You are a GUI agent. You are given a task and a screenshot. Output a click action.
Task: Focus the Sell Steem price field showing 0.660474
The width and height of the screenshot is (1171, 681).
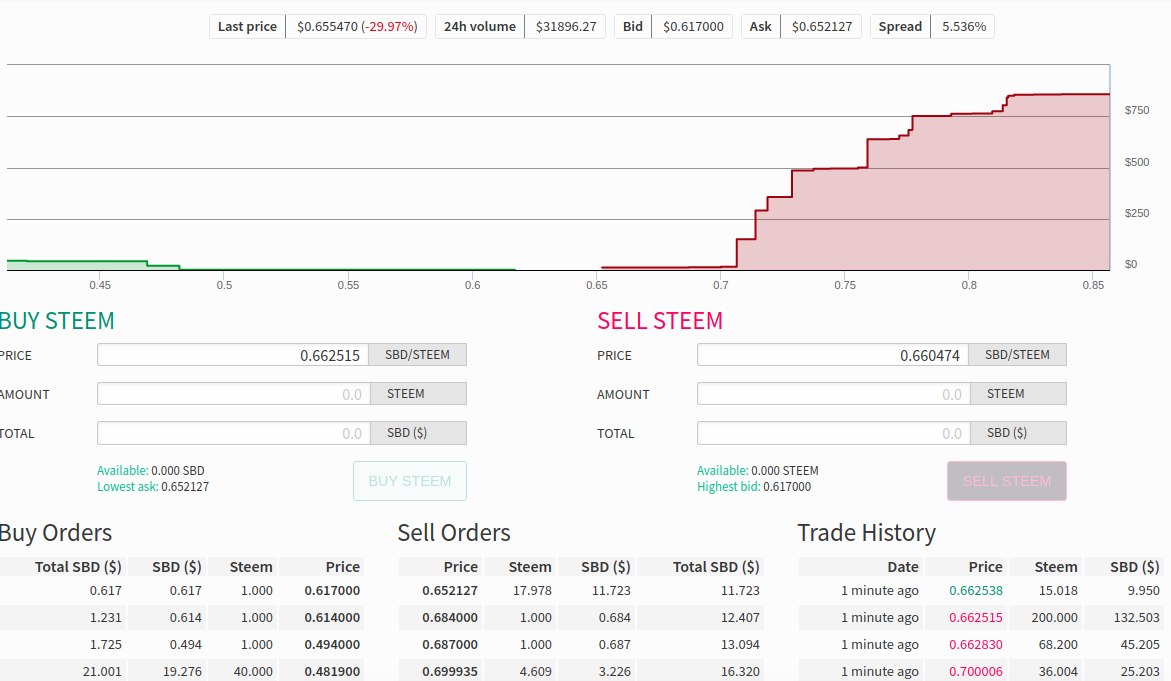click(833, 355)
